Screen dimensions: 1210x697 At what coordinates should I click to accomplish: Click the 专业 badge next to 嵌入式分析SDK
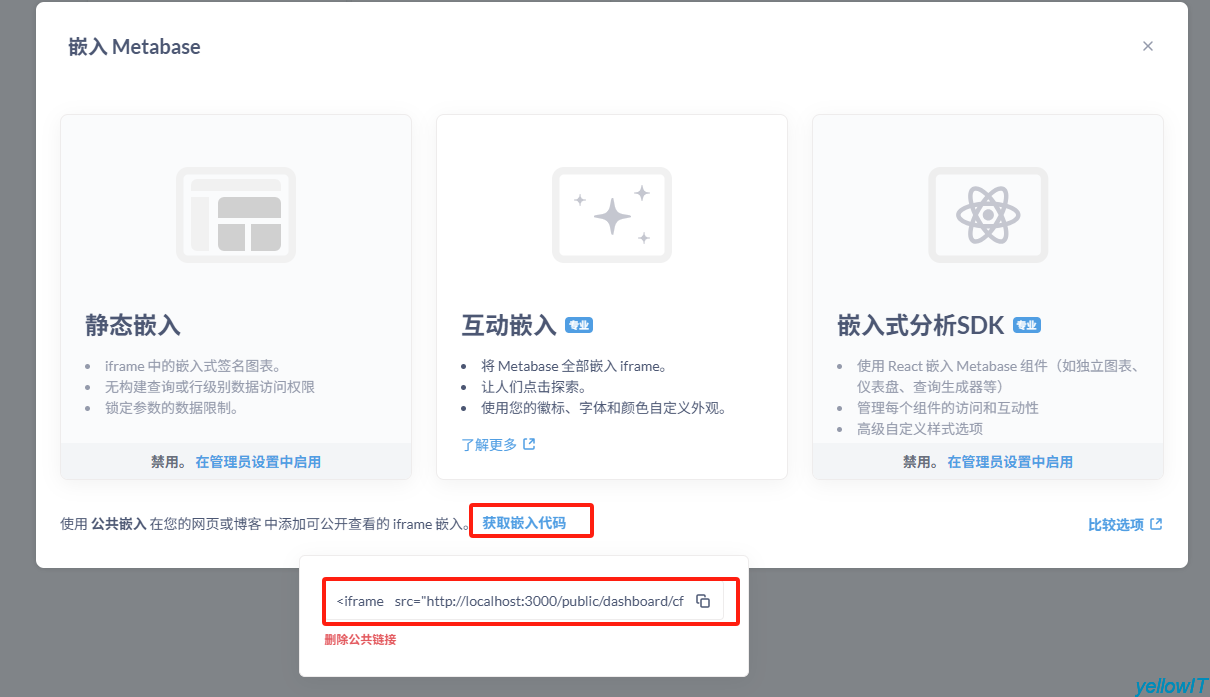[1027, 325]
